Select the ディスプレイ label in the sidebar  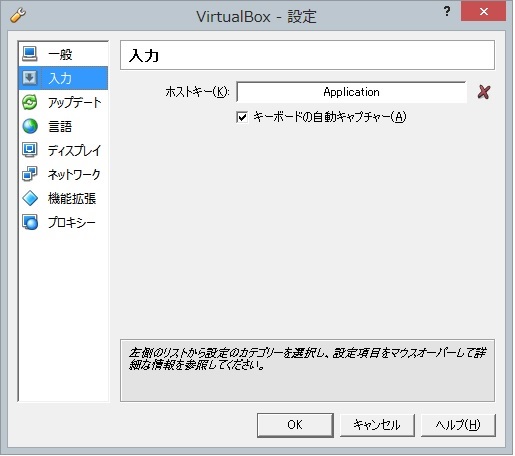(x=74, y=150)
